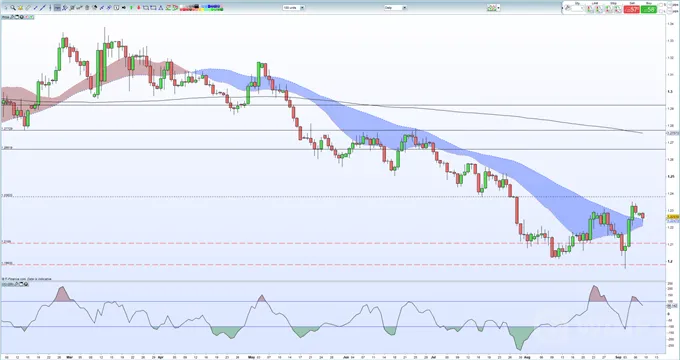
Task: Click the CCI panel window icon
Action: pos(21,284)
